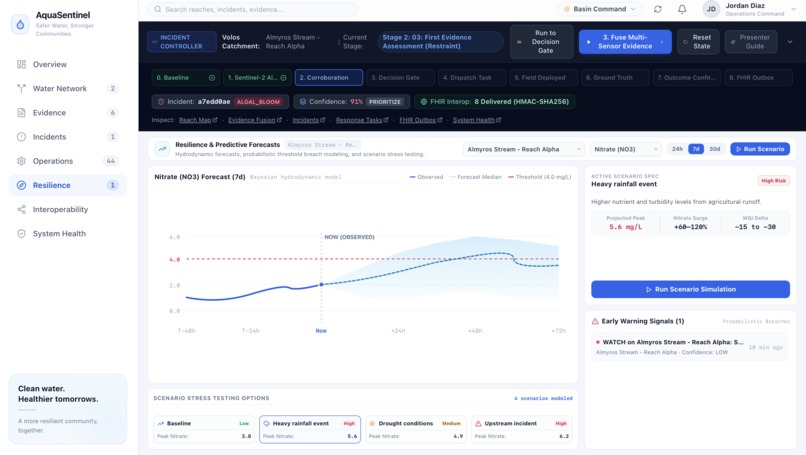
Task: Click the AquaSentinel water drop logo
Action: pos(20,24)
